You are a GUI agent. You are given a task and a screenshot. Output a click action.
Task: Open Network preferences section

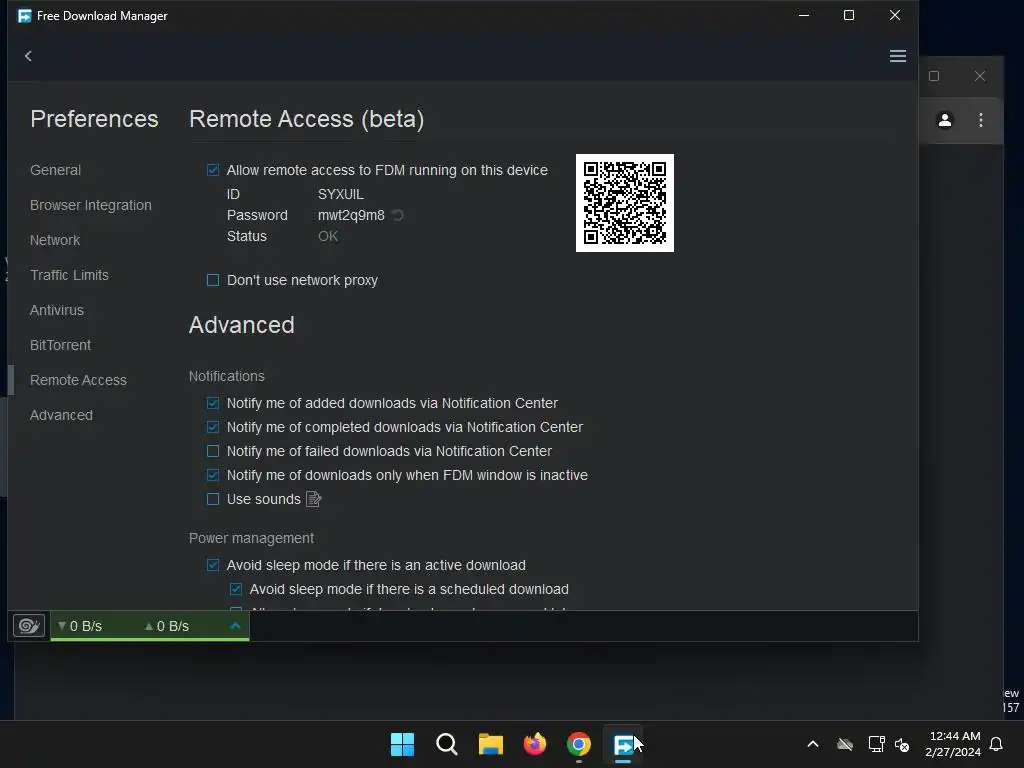tap(55, 240)
